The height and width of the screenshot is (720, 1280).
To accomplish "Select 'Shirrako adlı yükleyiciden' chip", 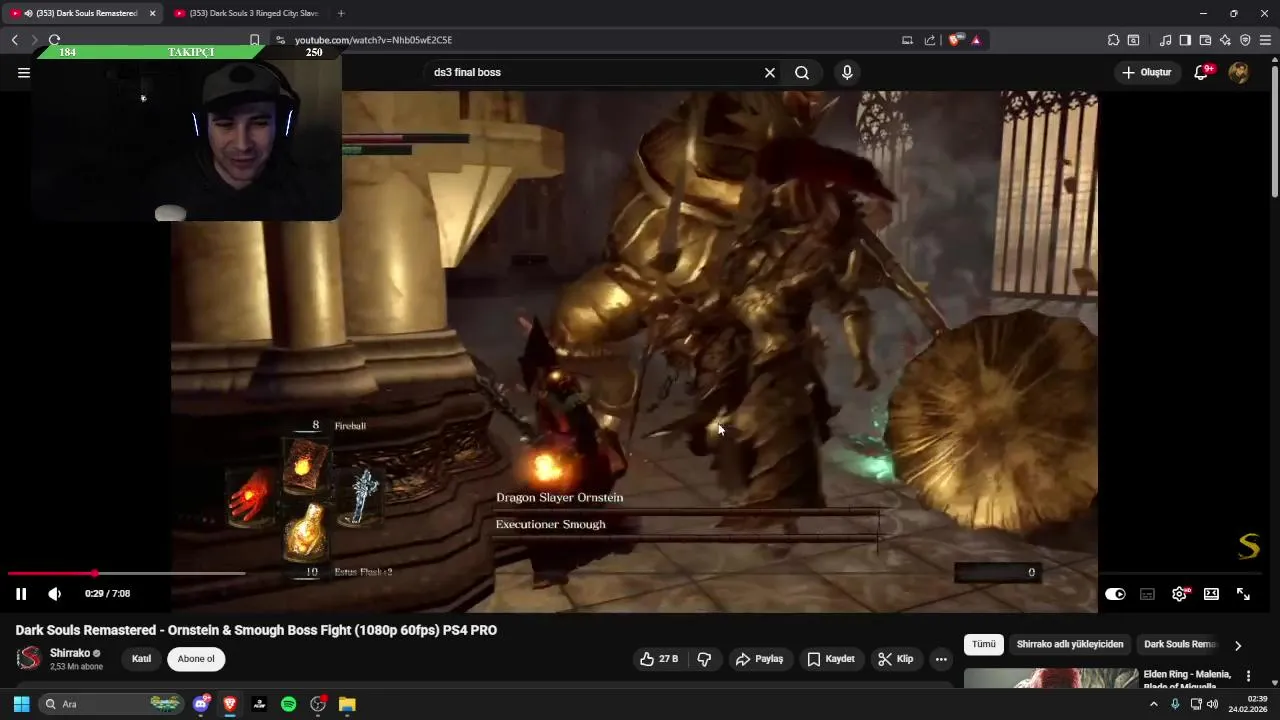I will tap(1070, 644).
